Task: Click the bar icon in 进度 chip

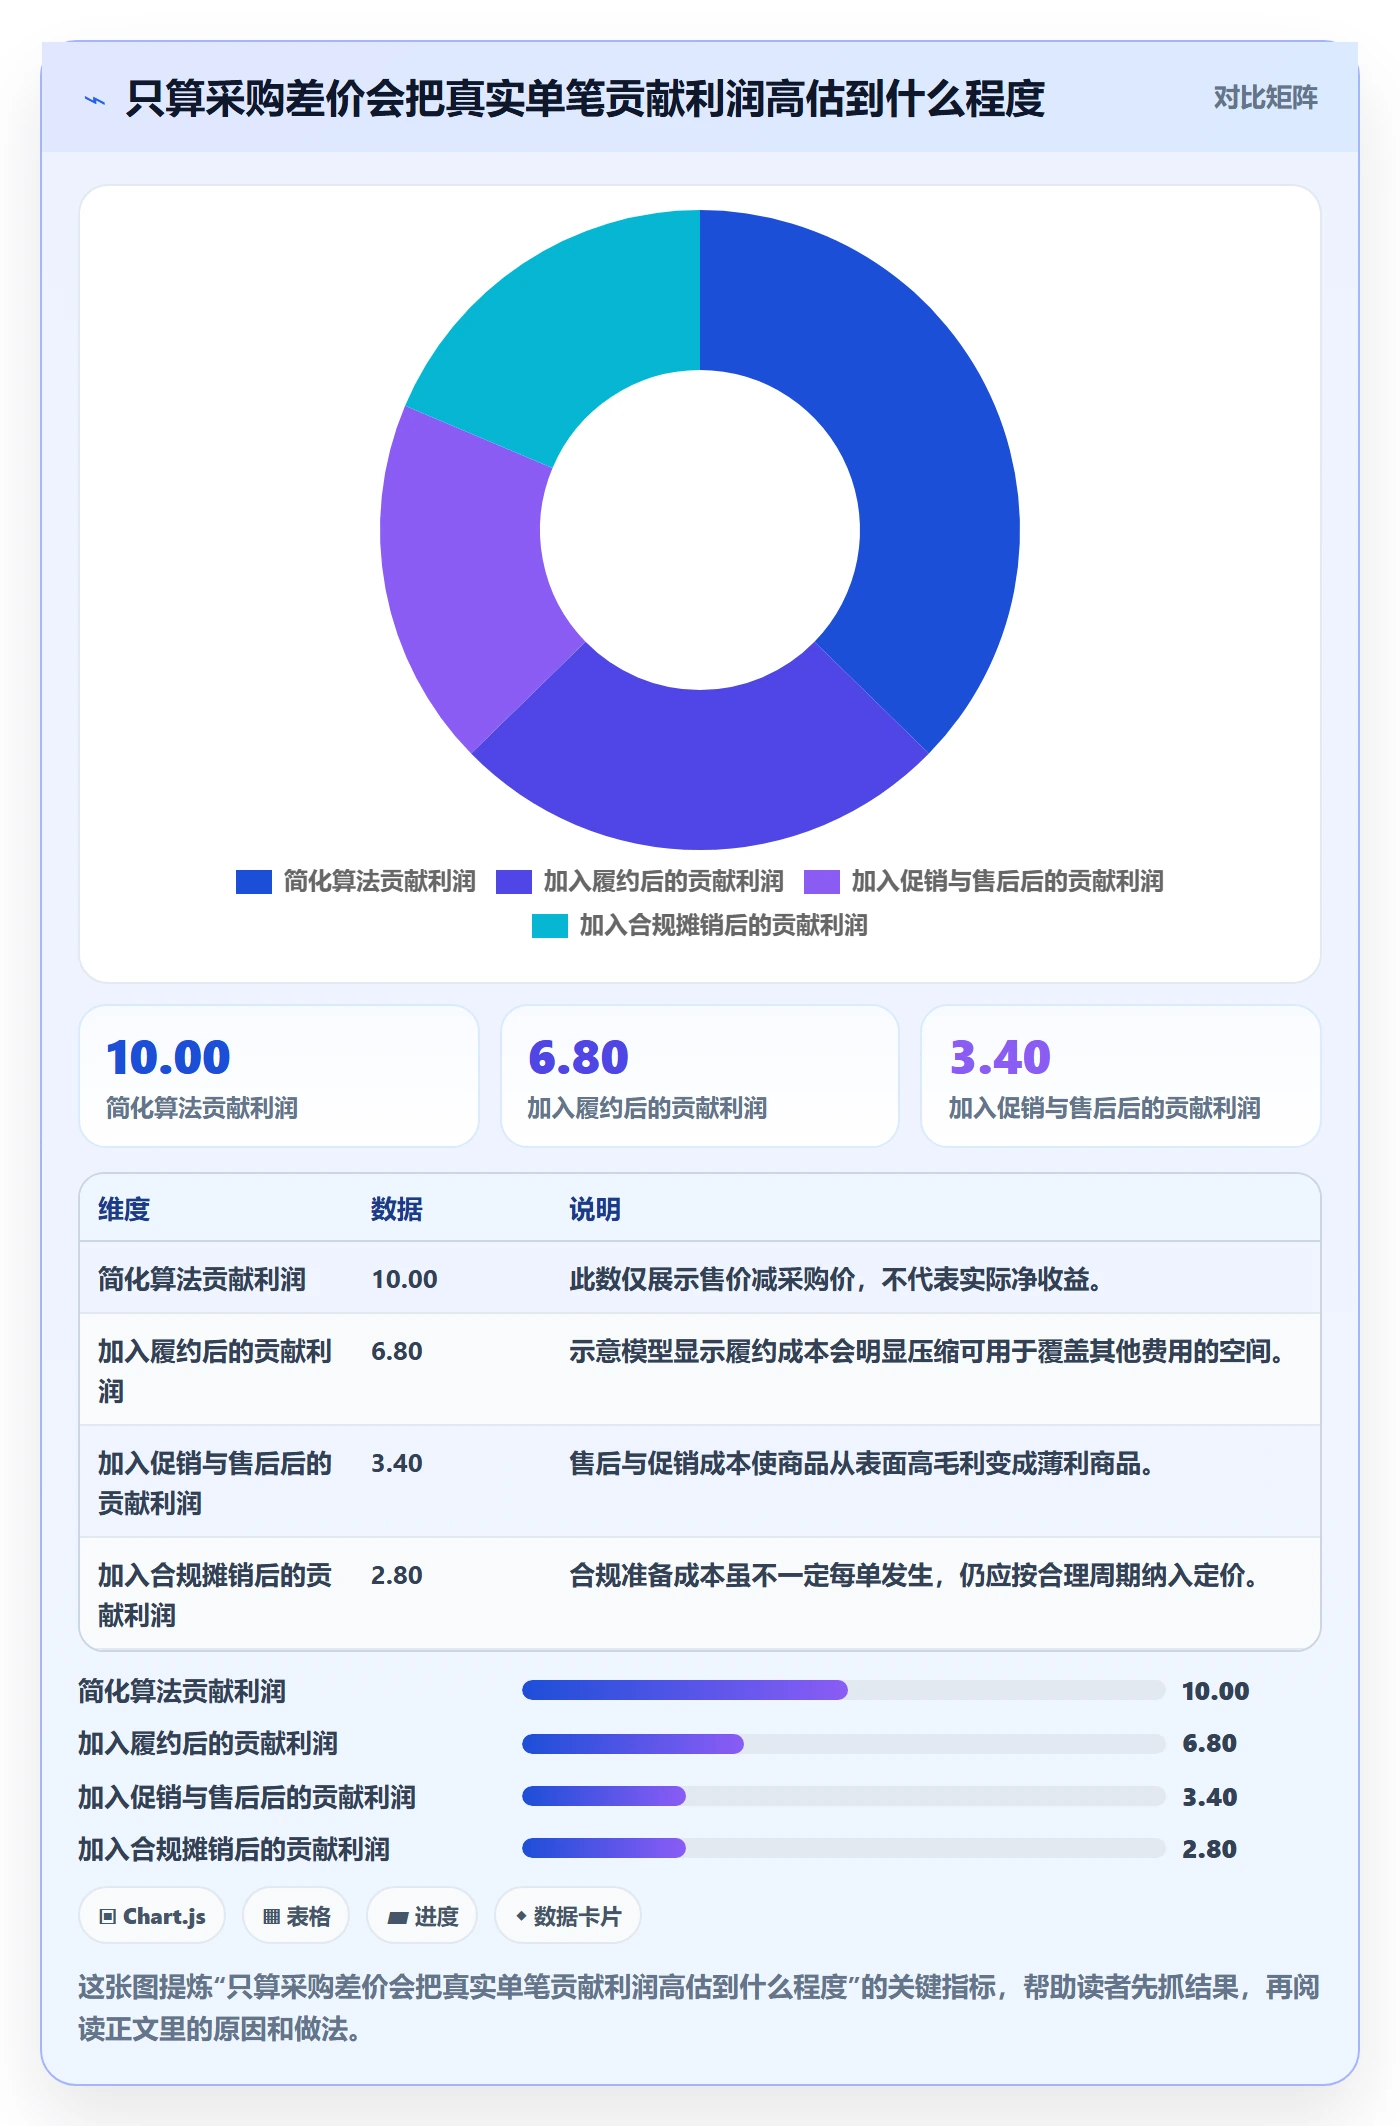Action: point(398,1918)
